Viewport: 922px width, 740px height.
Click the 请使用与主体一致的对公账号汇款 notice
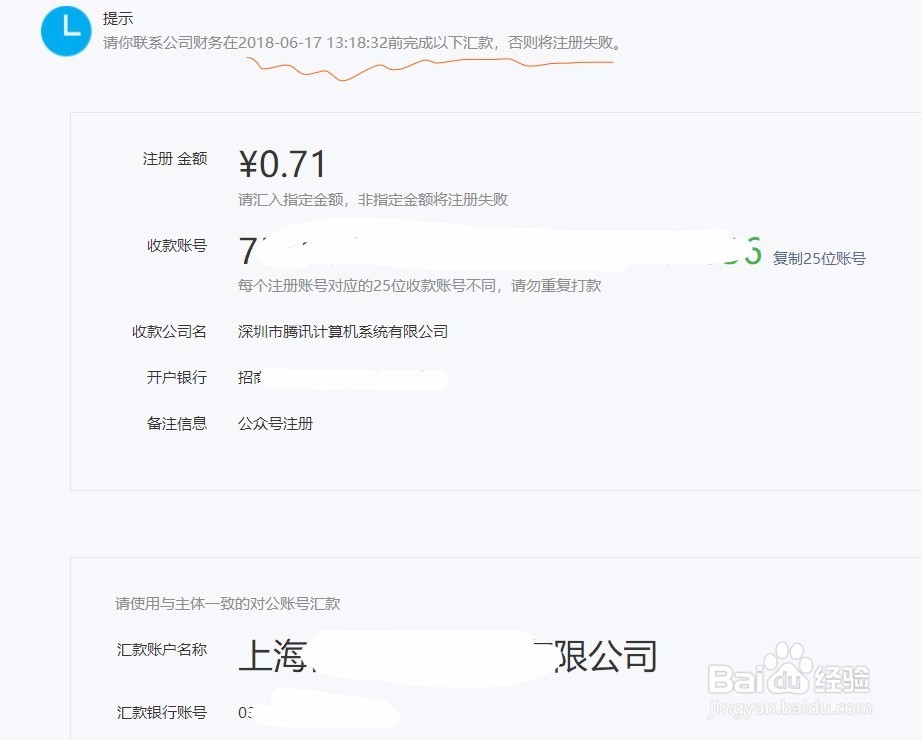228,604
